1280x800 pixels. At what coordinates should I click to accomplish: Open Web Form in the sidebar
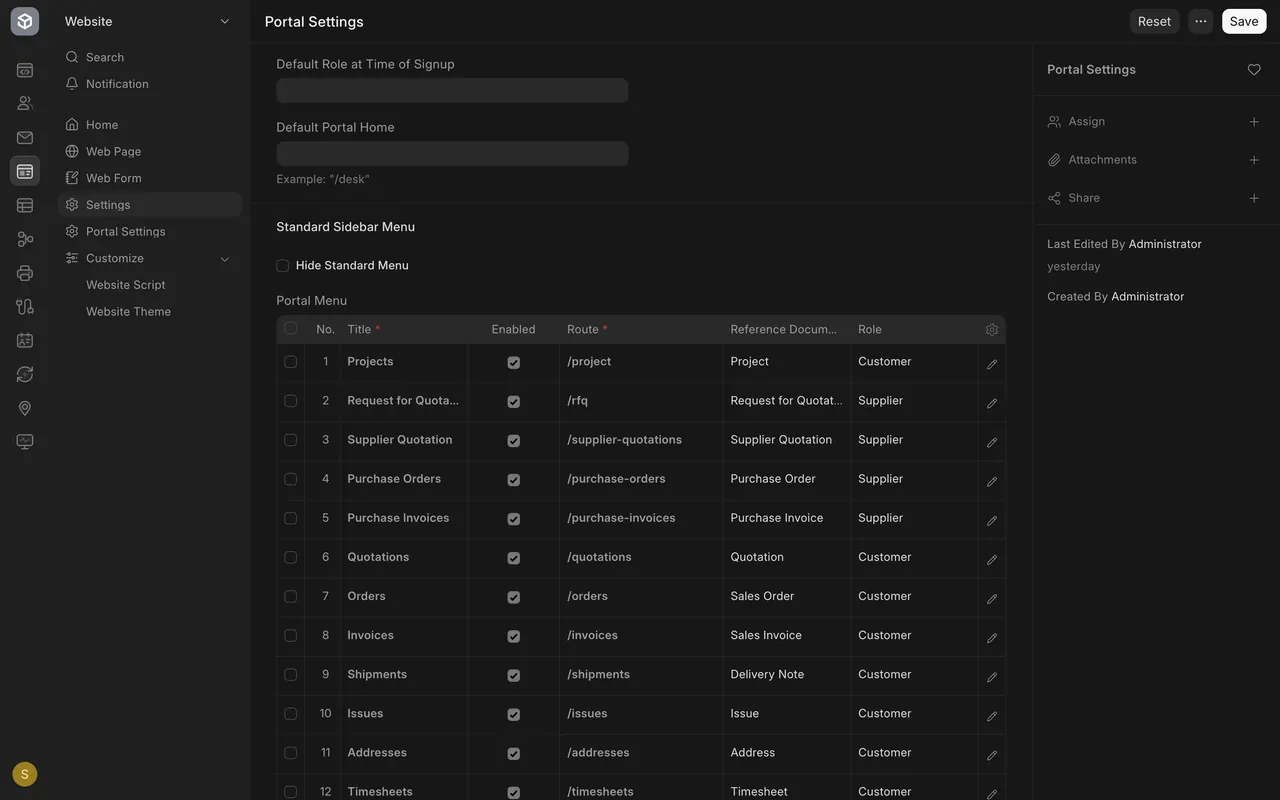coord(150,178)
